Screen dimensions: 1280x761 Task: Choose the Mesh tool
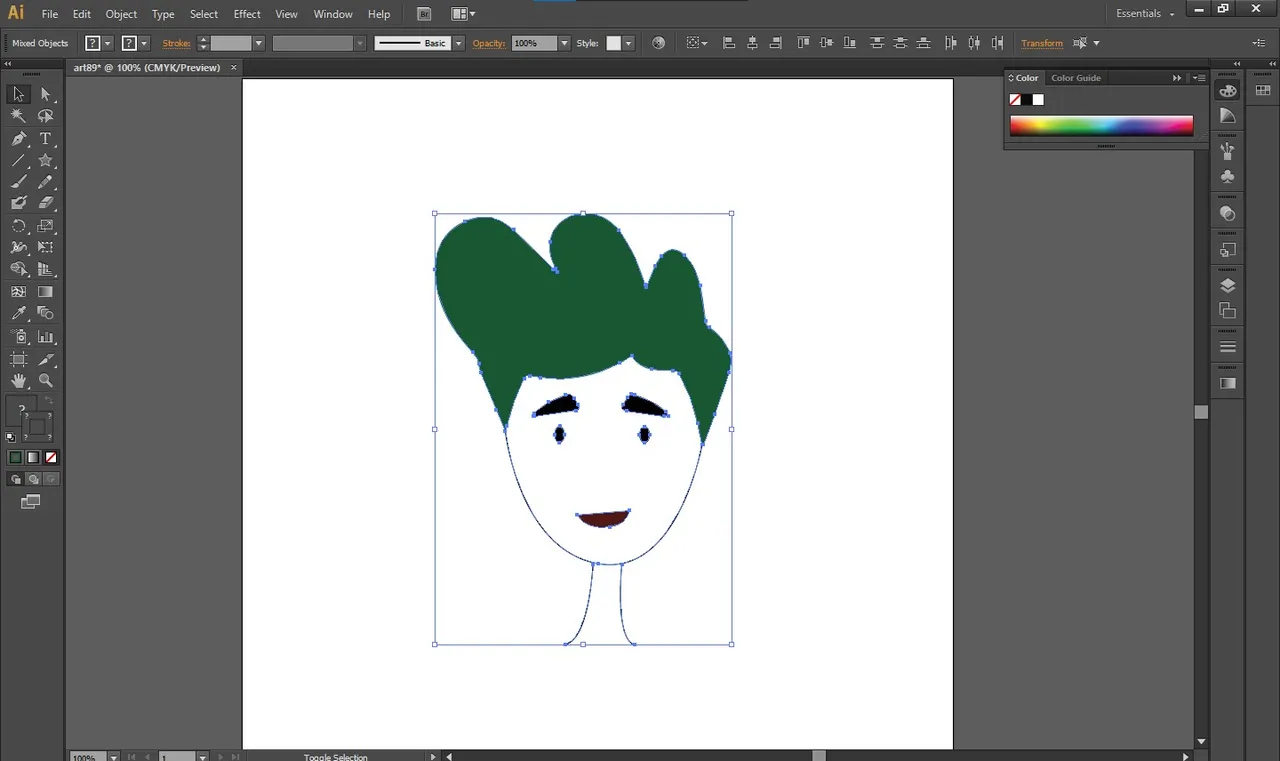[18, 292]
